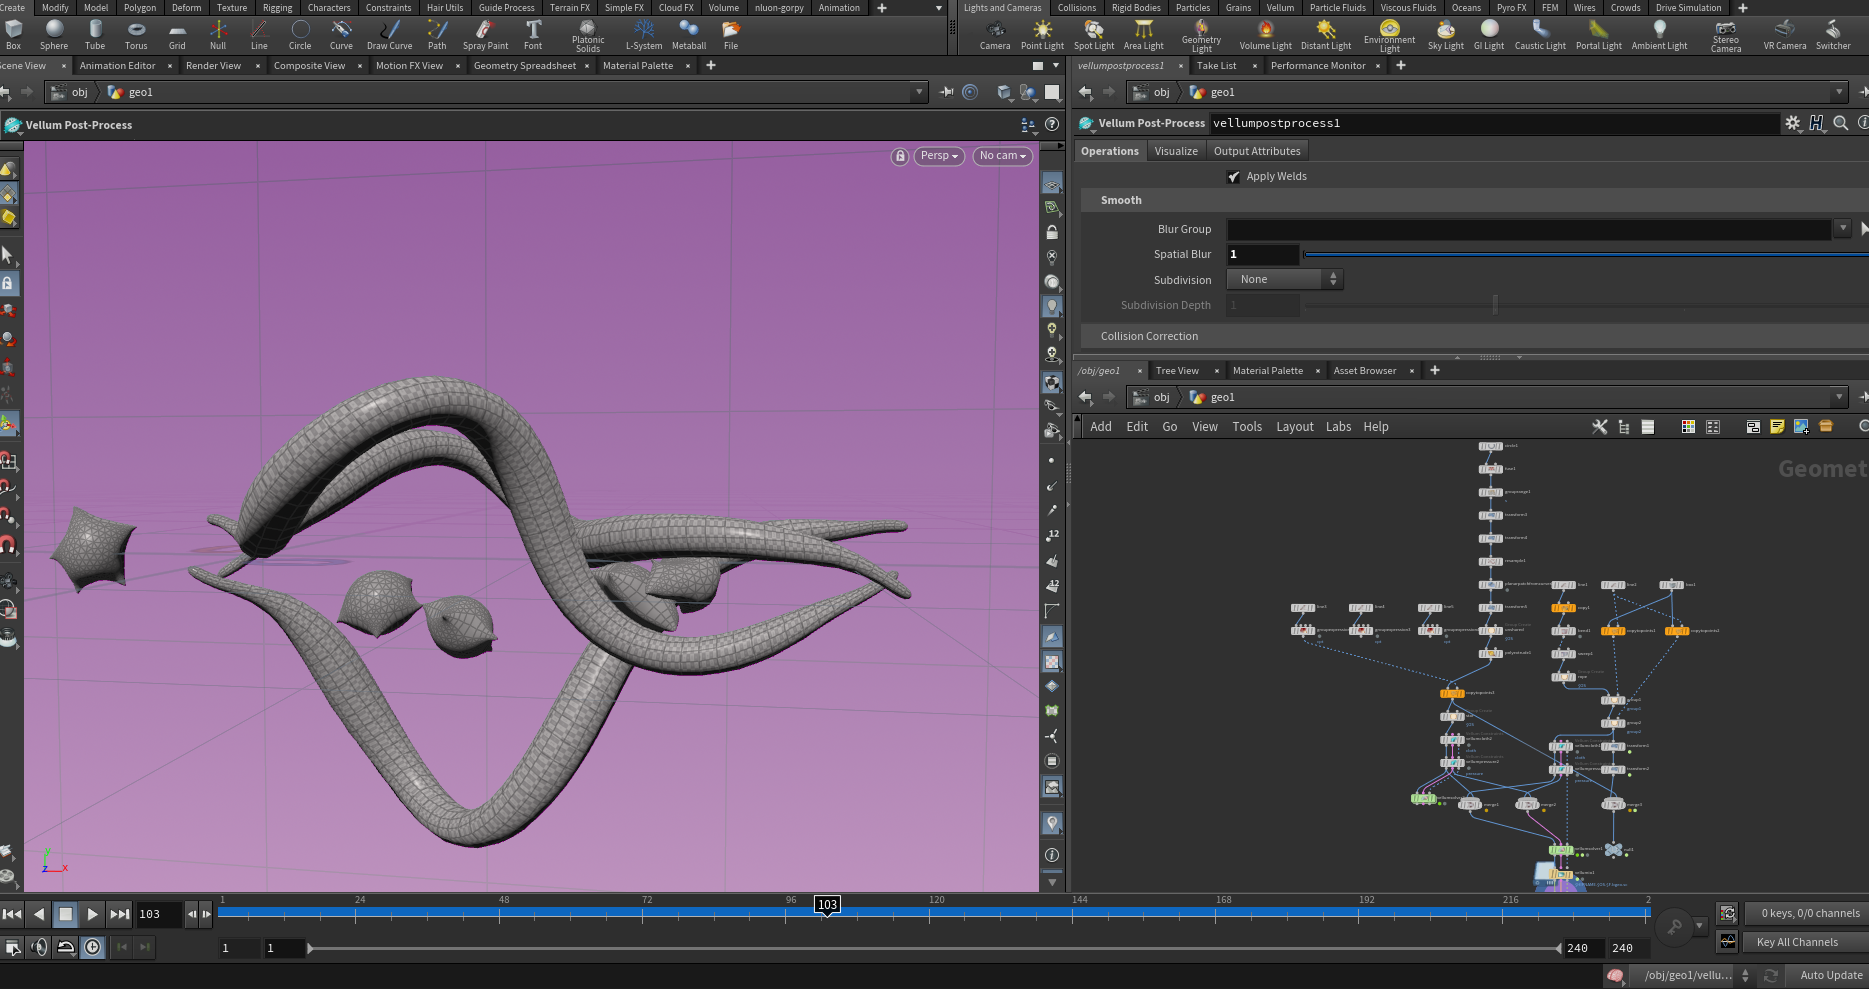Click the Spatial Blur value field

(1263, 255)
